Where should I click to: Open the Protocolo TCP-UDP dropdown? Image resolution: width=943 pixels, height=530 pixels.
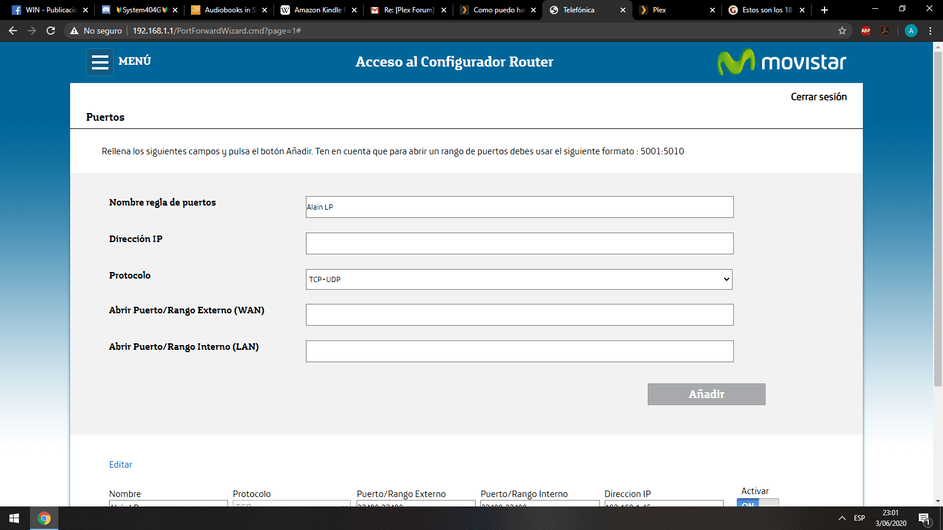point(519,279)
